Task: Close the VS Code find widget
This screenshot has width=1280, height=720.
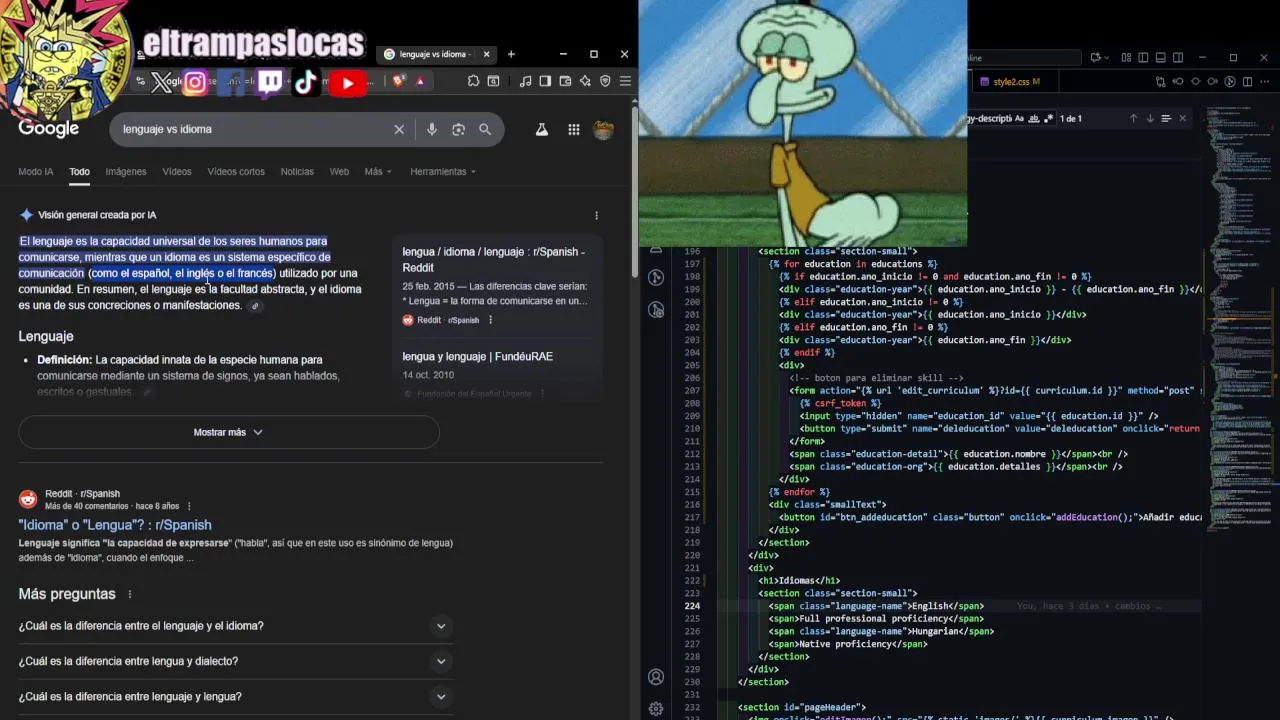Action: pyautogui.click(x=1182, y=118)
